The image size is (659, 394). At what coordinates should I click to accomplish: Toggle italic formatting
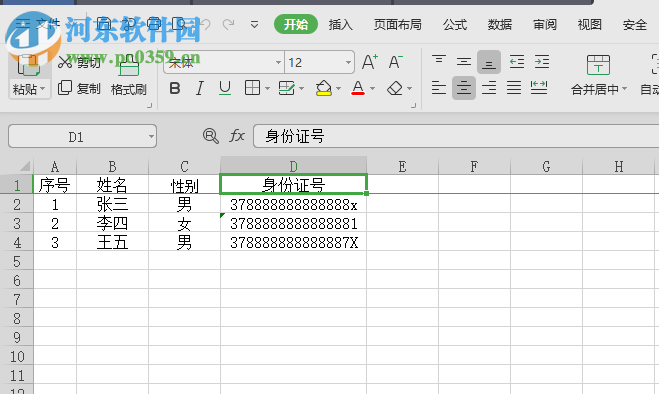pos(200,88)
